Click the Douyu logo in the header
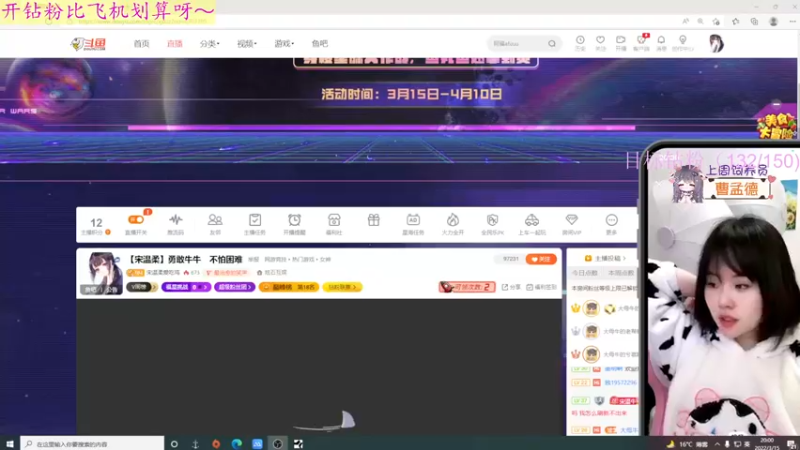Image resolution: width=800 pixels, height=450 pixels. point(88,44)
